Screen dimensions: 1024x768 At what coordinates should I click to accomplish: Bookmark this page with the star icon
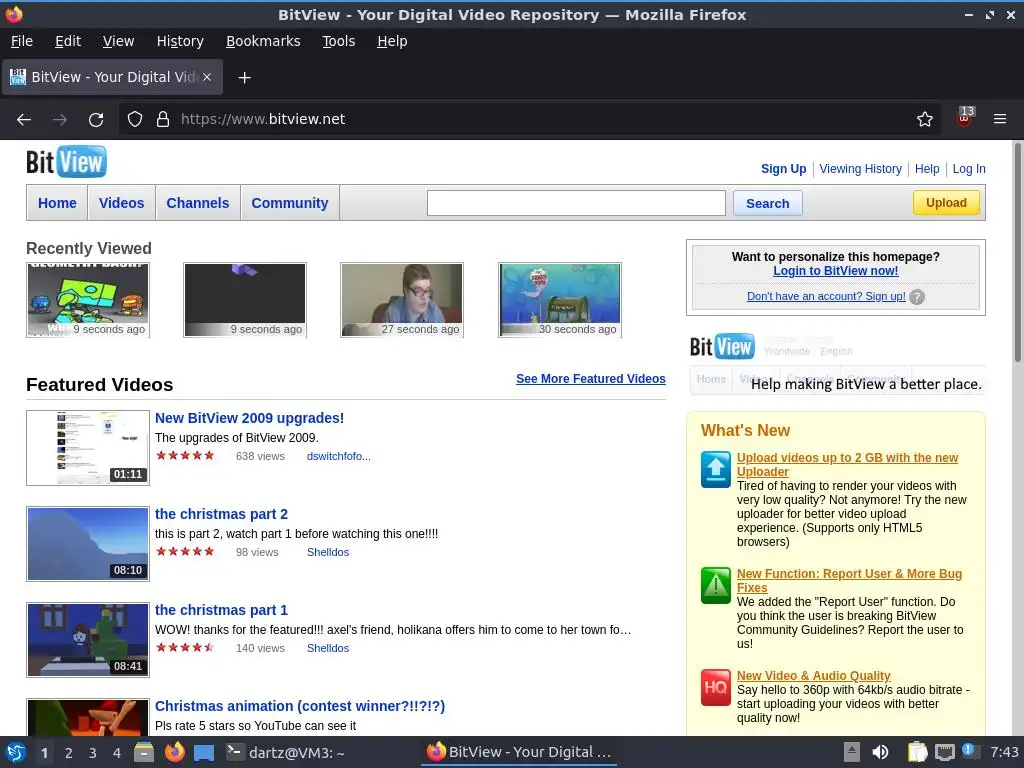point(924,119)
